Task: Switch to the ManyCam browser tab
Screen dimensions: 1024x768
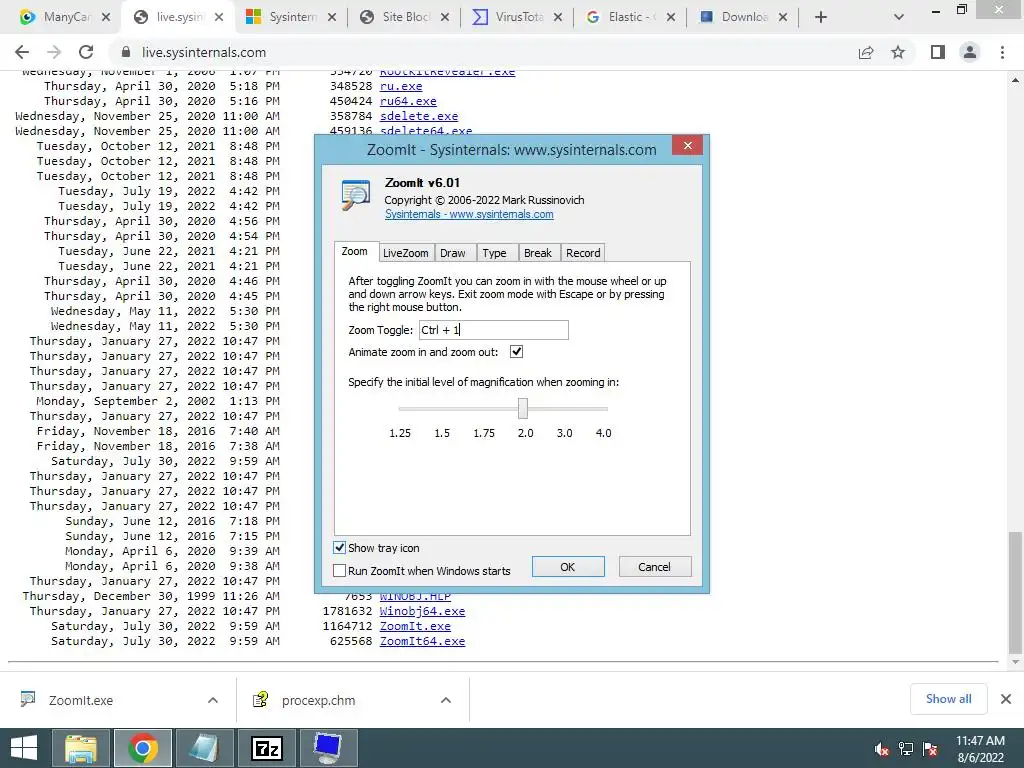Action: pos(65,17)
